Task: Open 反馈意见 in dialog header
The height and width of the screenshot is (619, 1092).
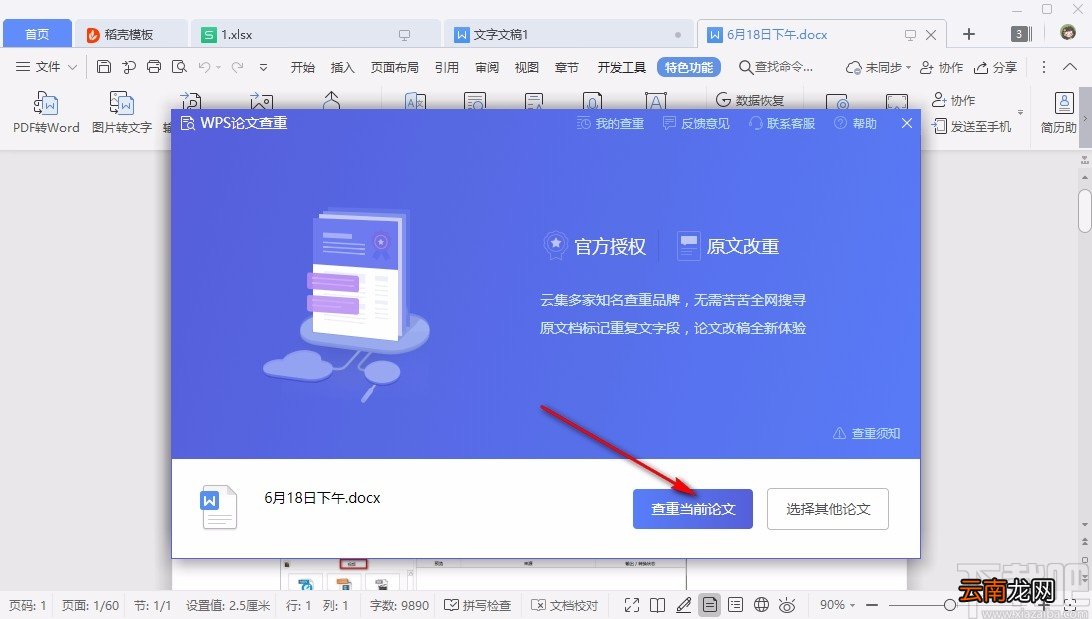Action: (696, 123)
